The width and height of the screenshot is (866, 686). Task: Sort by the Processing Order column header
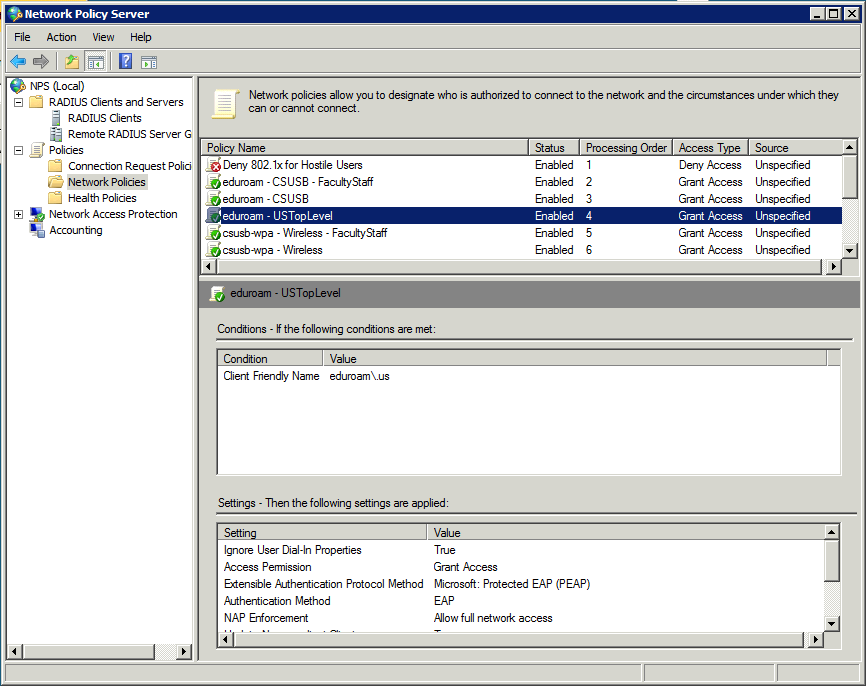[x=626, y=147]
